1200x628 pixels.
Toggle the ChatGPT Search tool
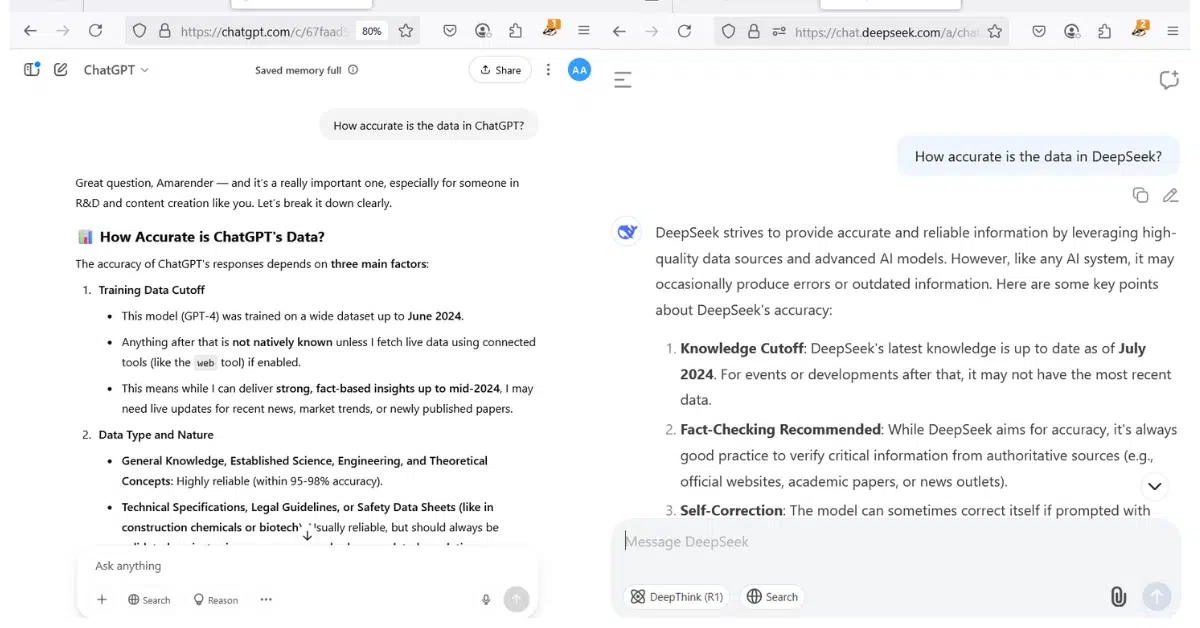click(x=149, y=600)
